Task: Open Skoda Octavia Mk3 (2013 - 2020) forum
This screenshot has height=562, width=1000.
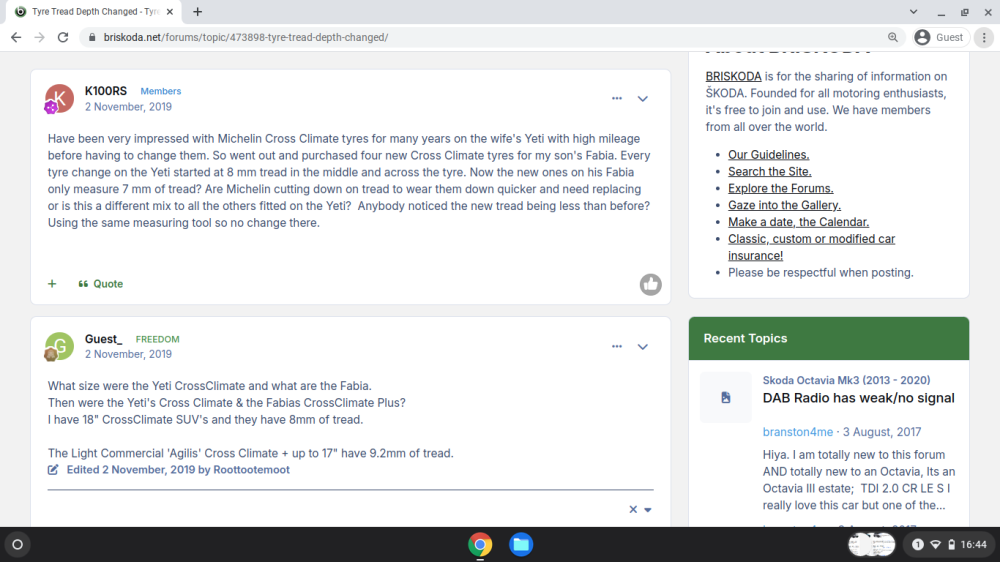Action: pos(846,380)
